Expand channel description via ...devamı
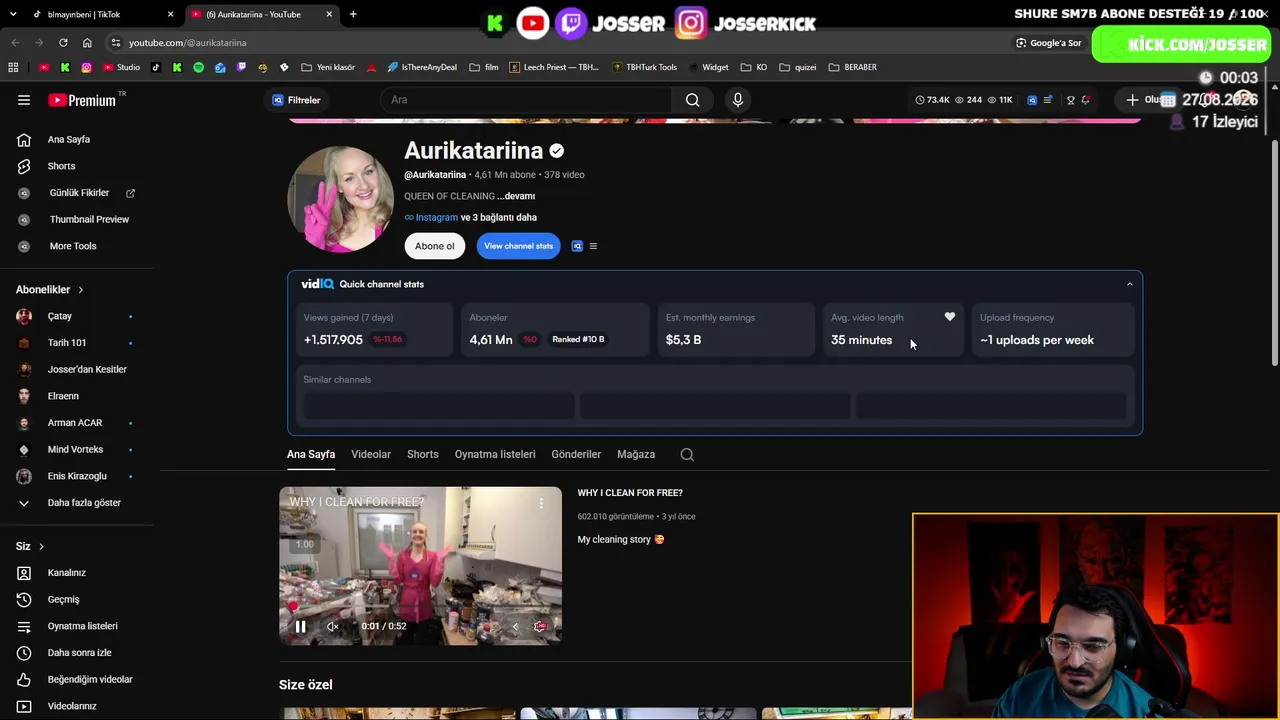The height and width of the screenshot is (720, 1280). [x=516, y=196]
